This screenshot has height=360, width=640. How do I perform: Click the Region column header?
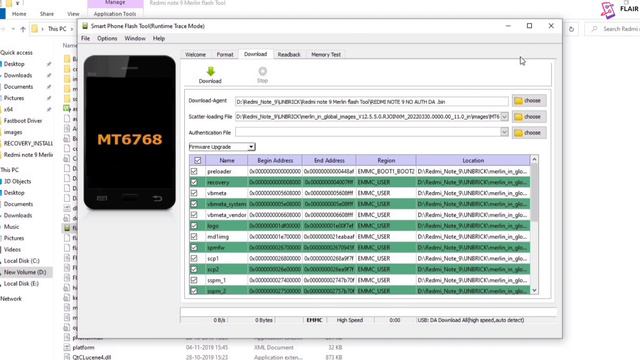(386, 160)
